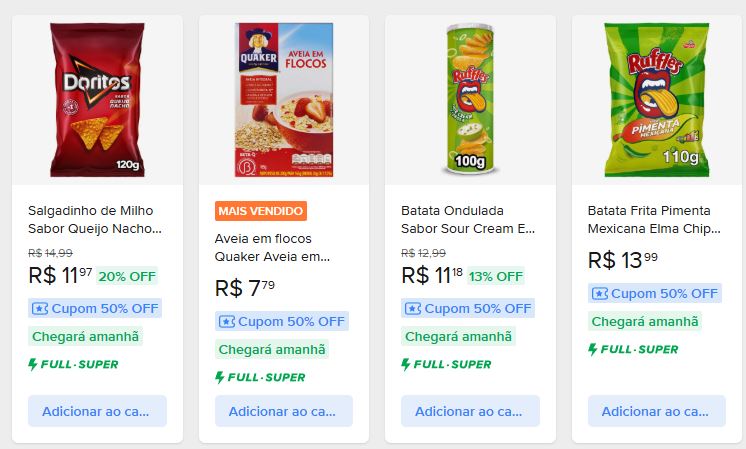Click the FULL SUPER lightning icon on Quaker card
The image size is (746, 449).
click(219, 378)
